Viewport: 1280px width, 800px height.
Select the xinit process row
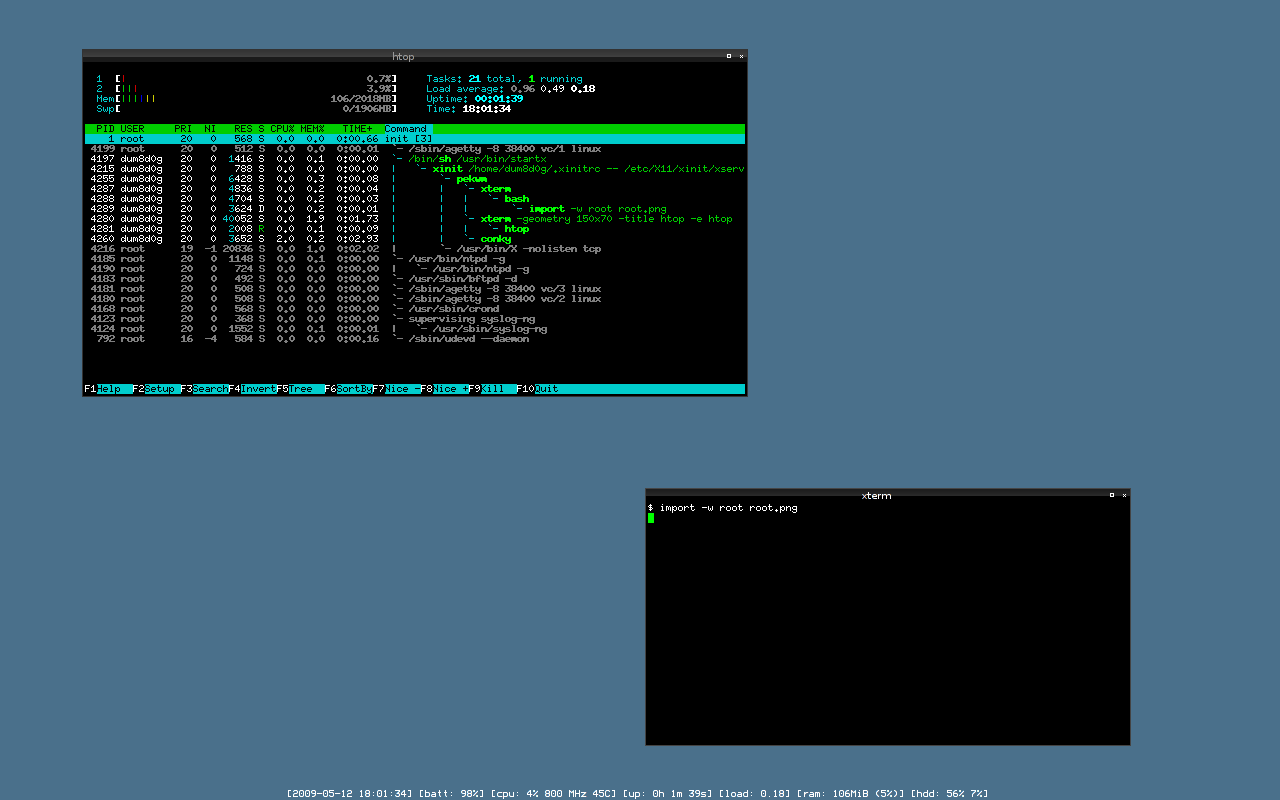click(x=415, y=169)
